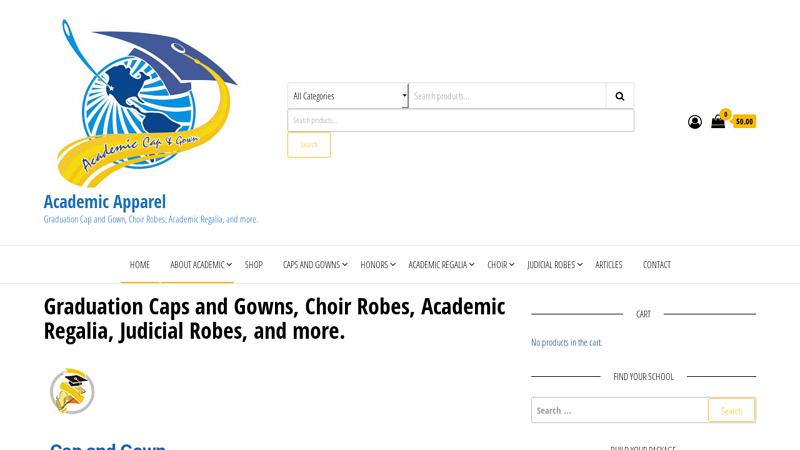
Task: Click the $0.00 cart total badge
Action: (x=744, y=121)
